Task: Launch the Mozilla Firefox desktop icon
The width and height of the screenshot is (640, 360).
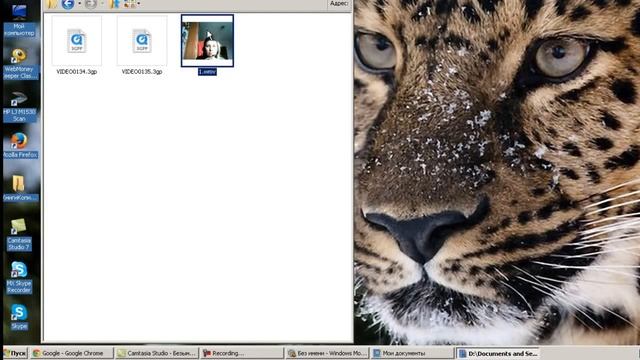Action: (x=19, y=145)
